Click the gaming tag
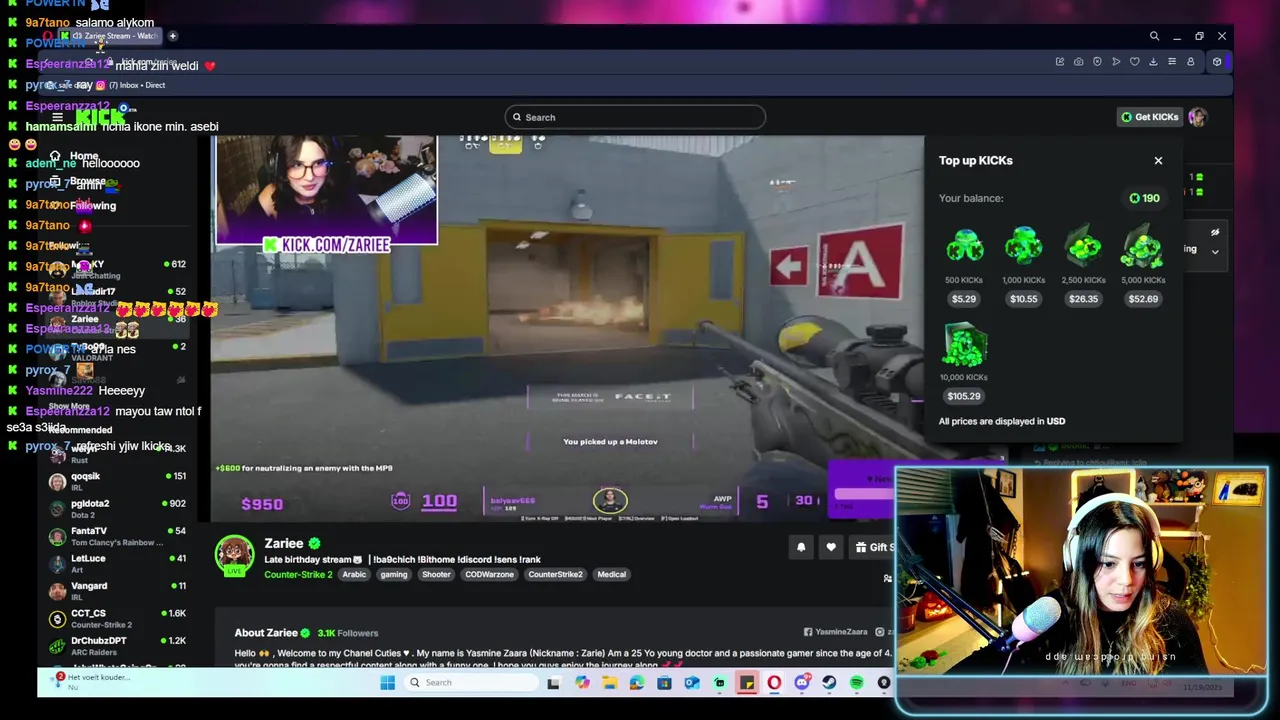The image size is (1280, 720). click(x=394, y=574)
